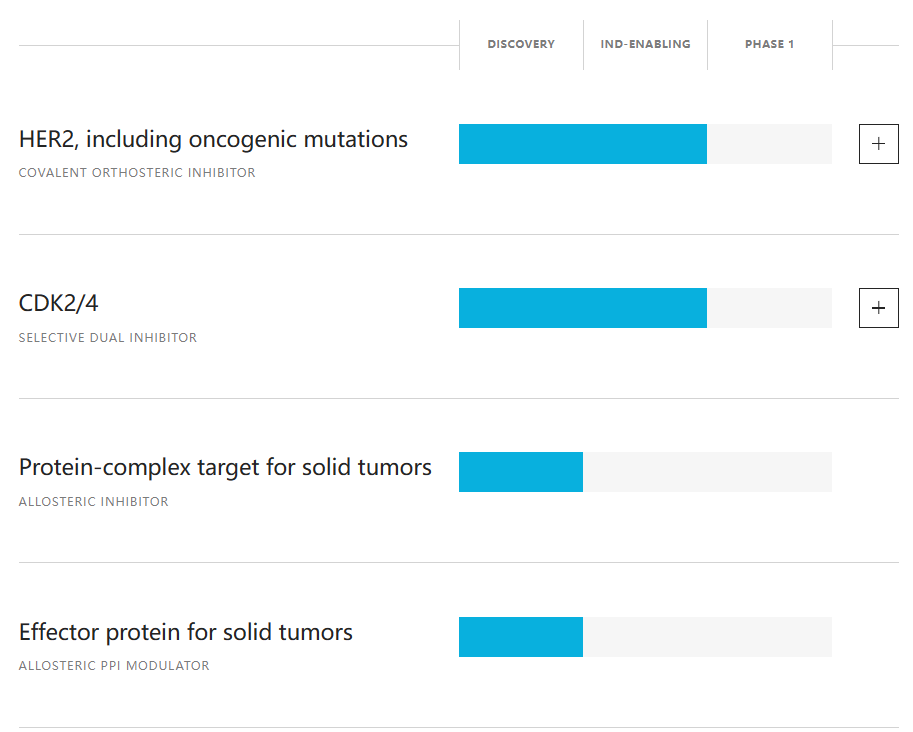Click the Allosteric PPI Modulator subtitle
Image resolution: width=913 pixels, height=732 pixels.
click(114, 666)
